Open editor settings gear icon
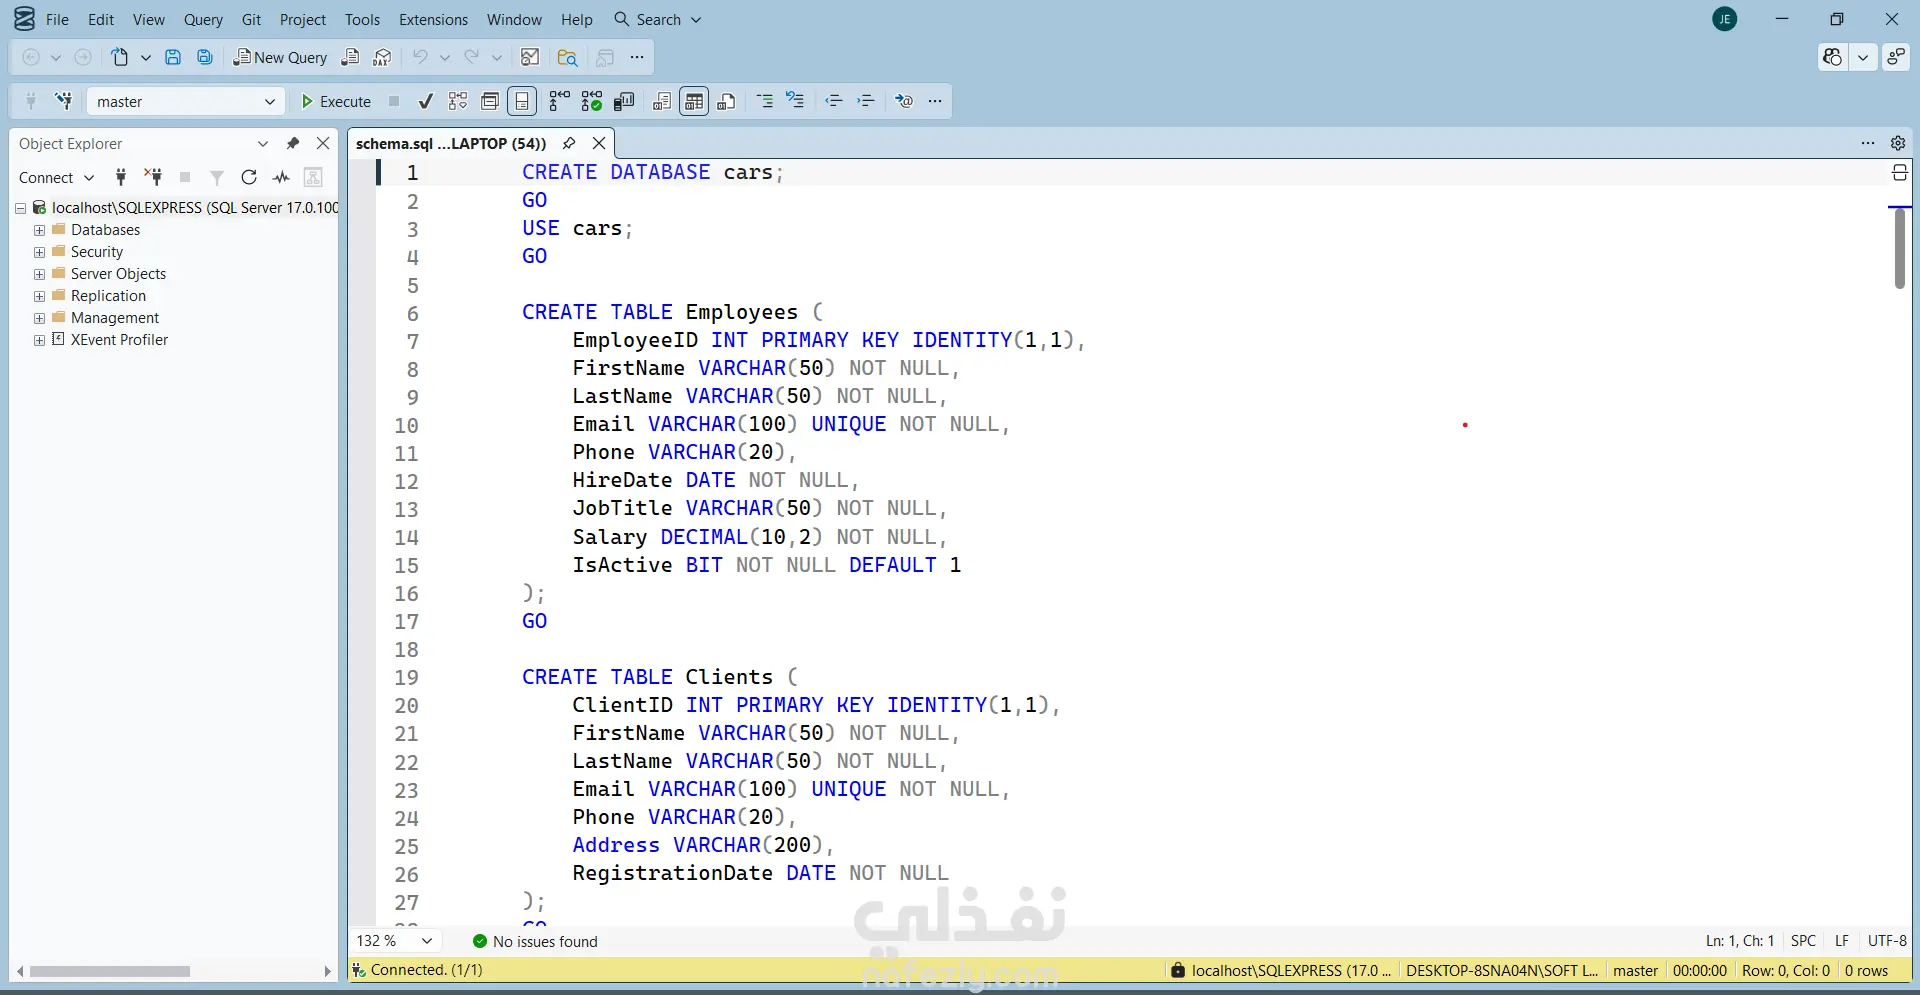This screenshot has width=1920, height=995. pos(1898,143)
